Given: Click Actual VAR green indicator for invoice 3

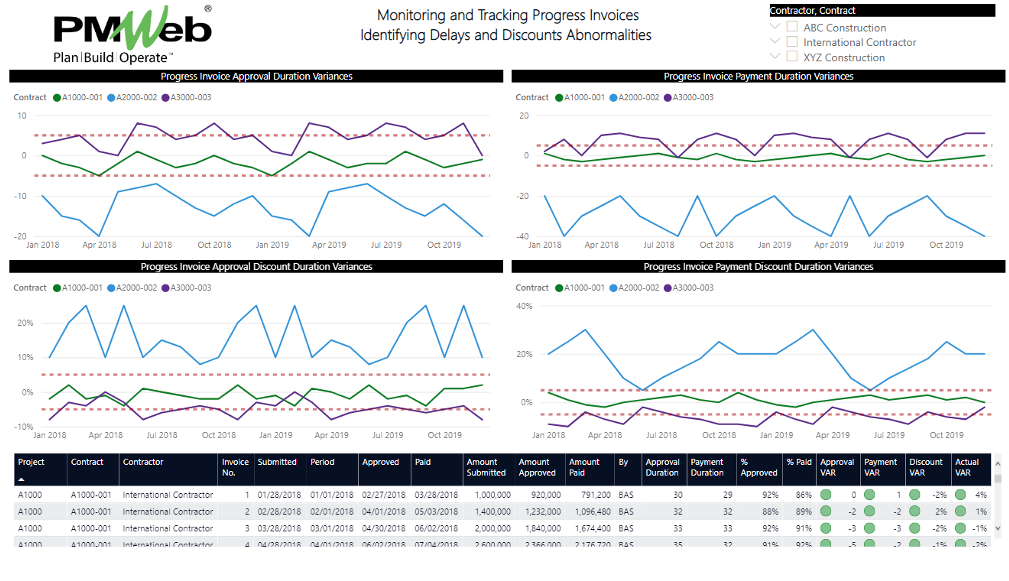Looking at the screenshot, I should point(960,528).
